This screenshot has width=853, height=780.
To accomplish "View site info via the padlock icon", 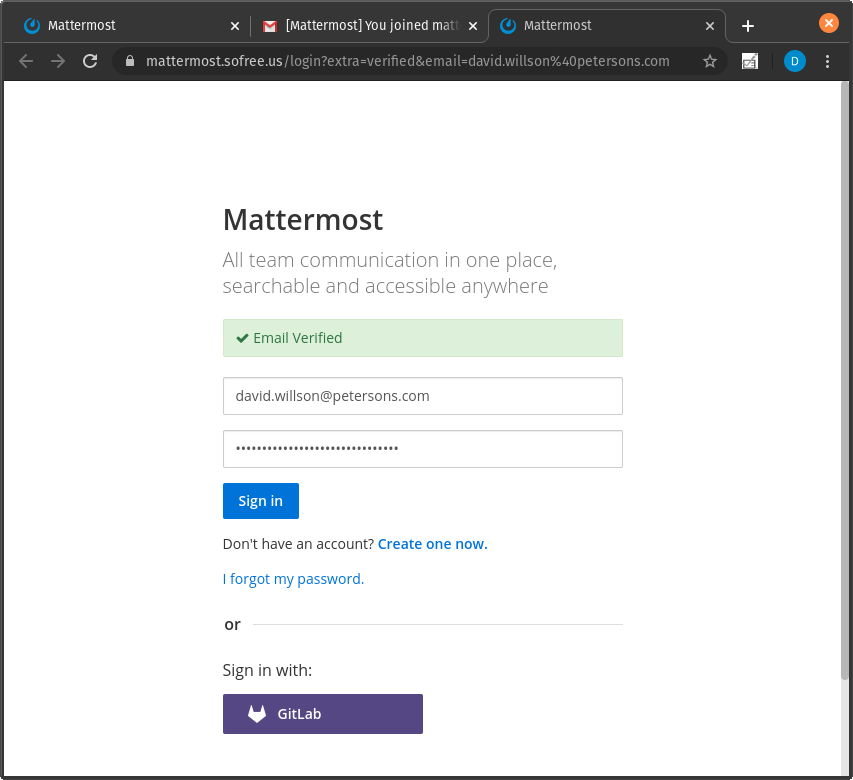I will [129, 61].
